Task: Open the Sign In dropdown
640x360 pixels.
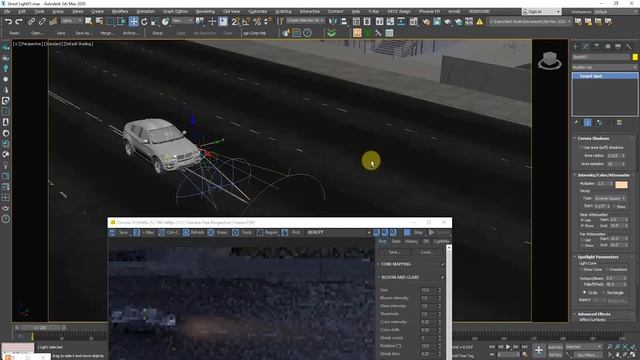Action: [x=542, y=12]
